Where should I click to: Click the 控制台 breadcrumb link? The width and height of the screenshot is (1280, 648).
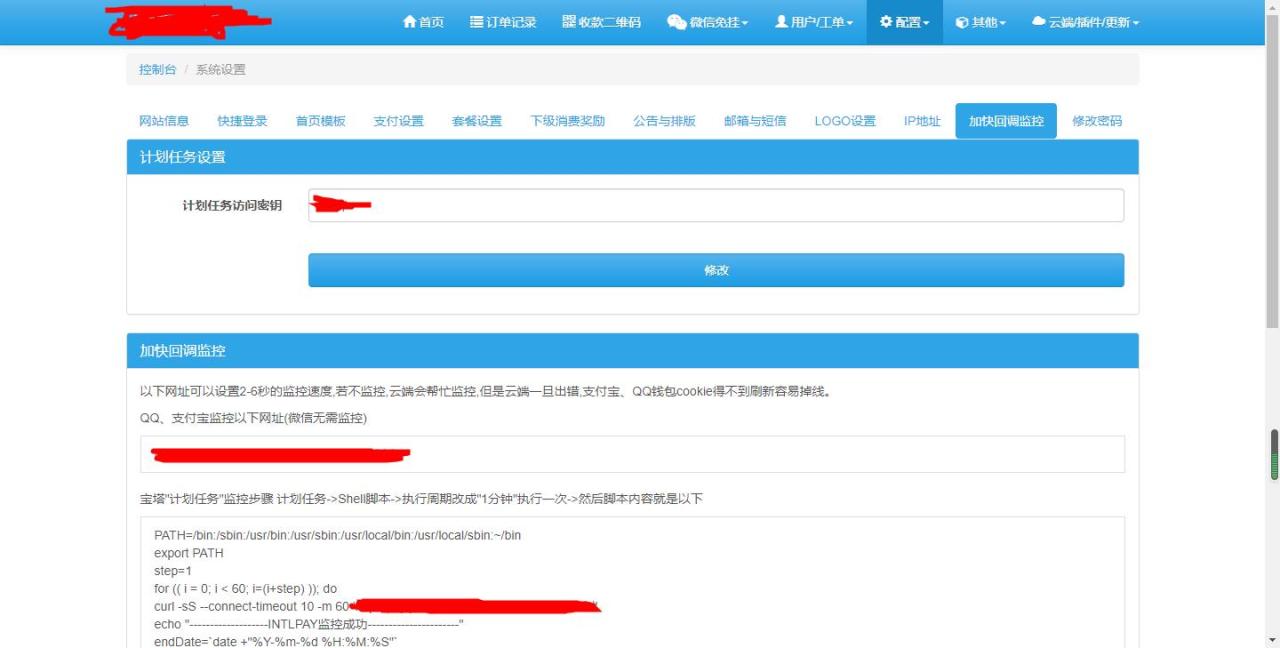tap(157, 69)
